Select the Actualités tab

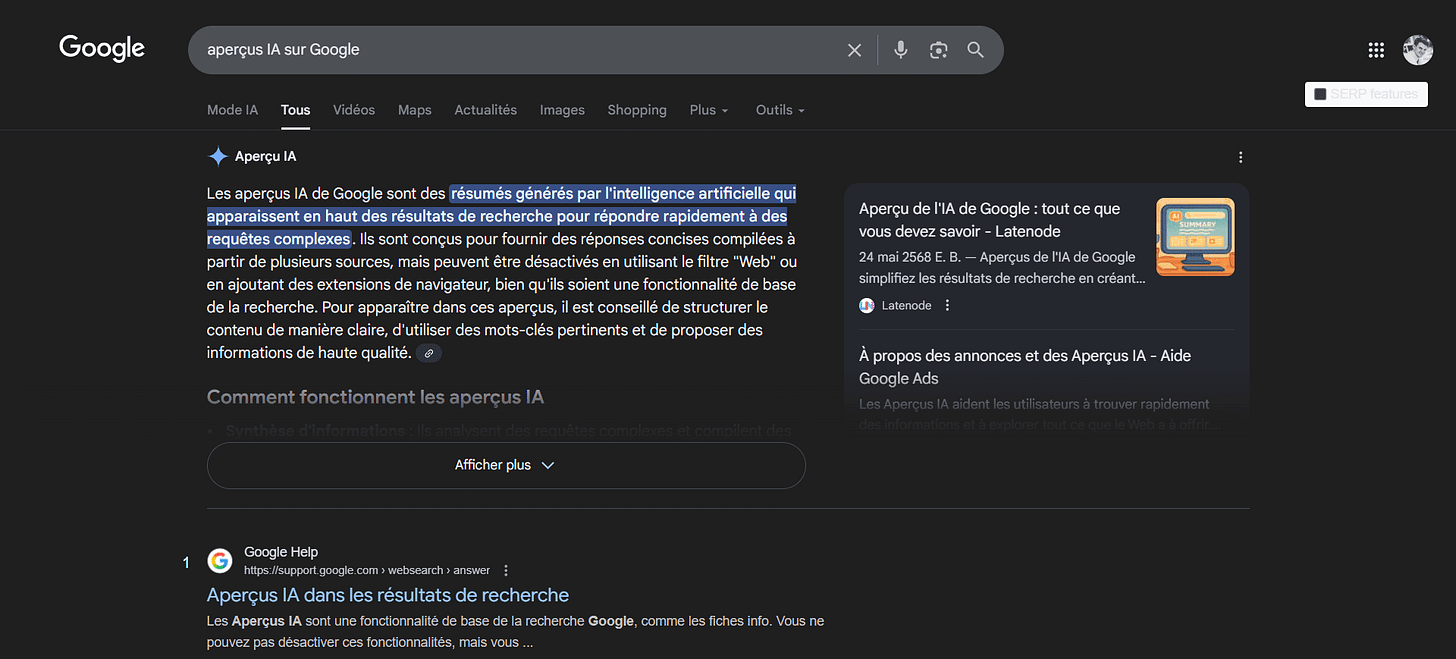point(486,110)
